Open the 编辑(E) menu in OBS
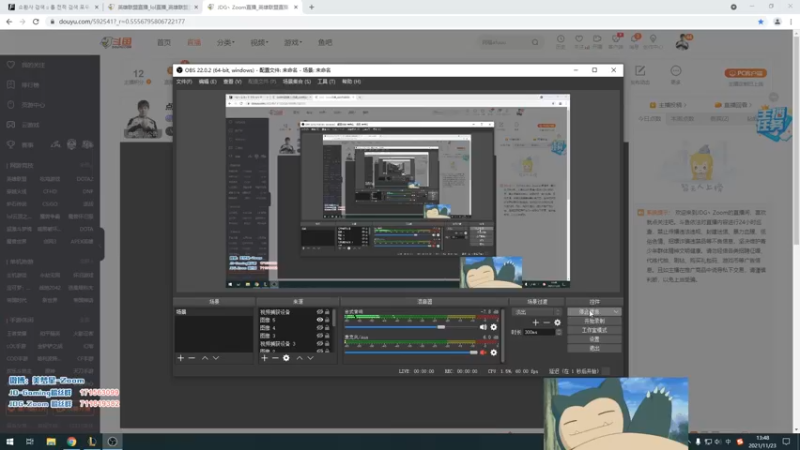This screenshot has height=450, width=800. coord(207,82)
